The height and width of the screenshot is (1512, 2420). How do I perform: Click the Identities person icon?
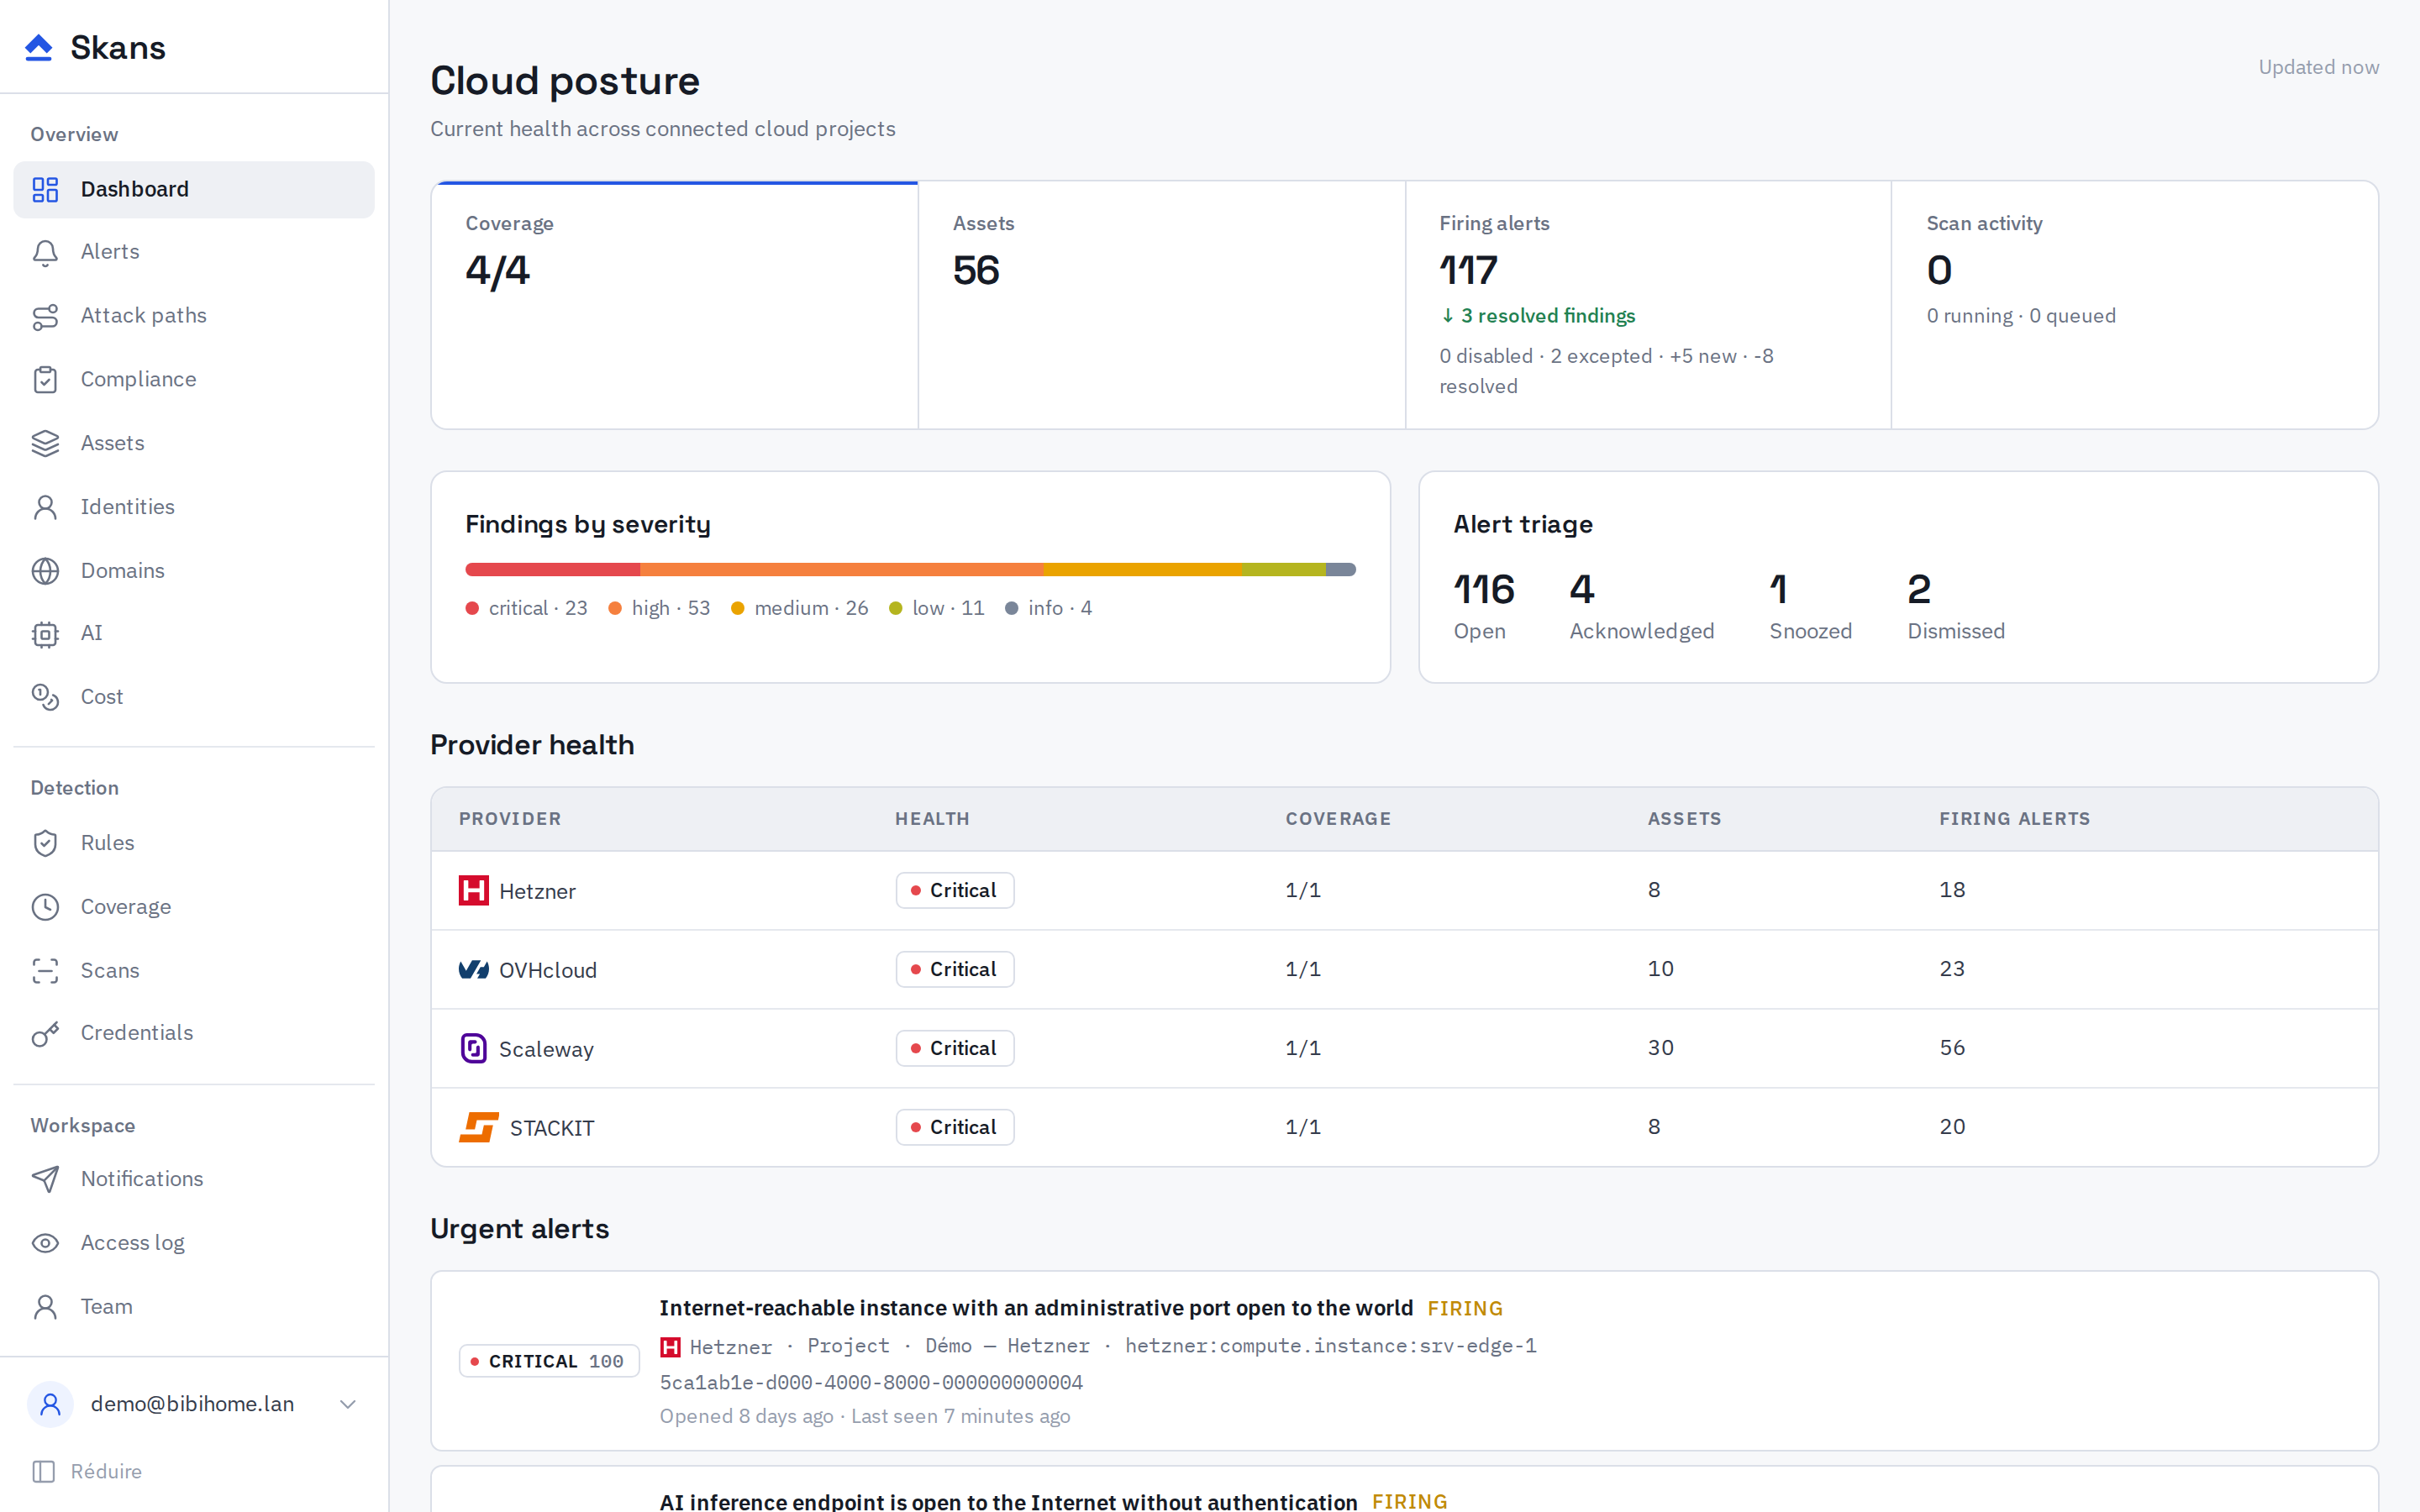(x=45, y=507)
